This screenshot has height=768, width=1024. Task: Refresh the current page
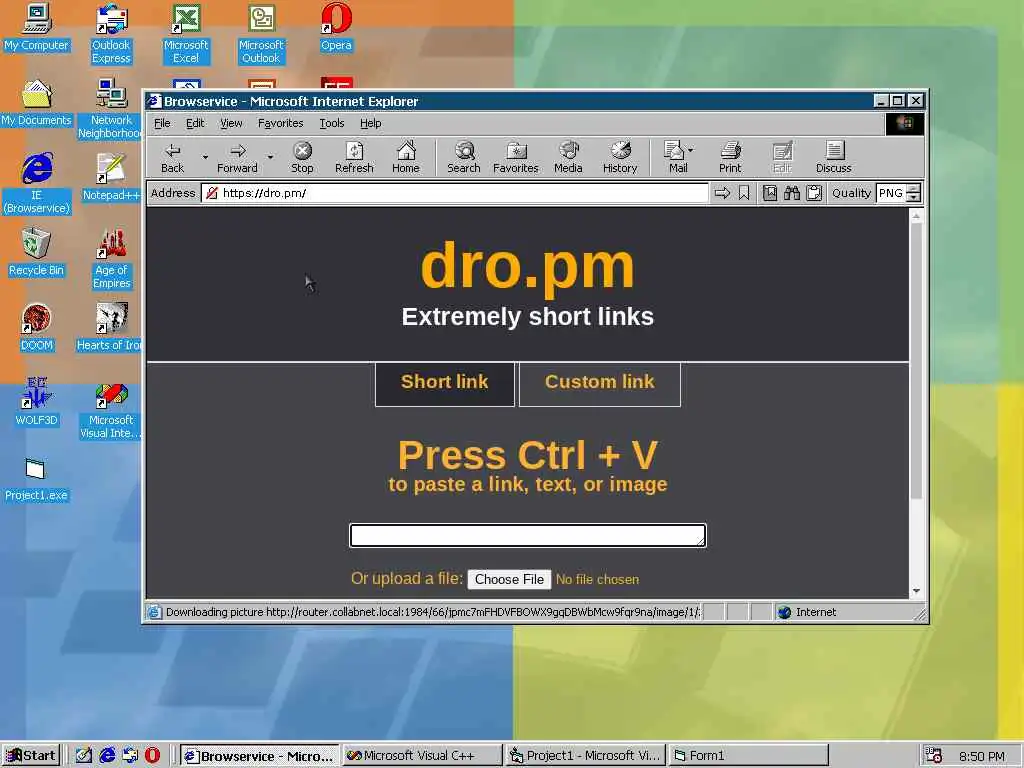(354, 157)
